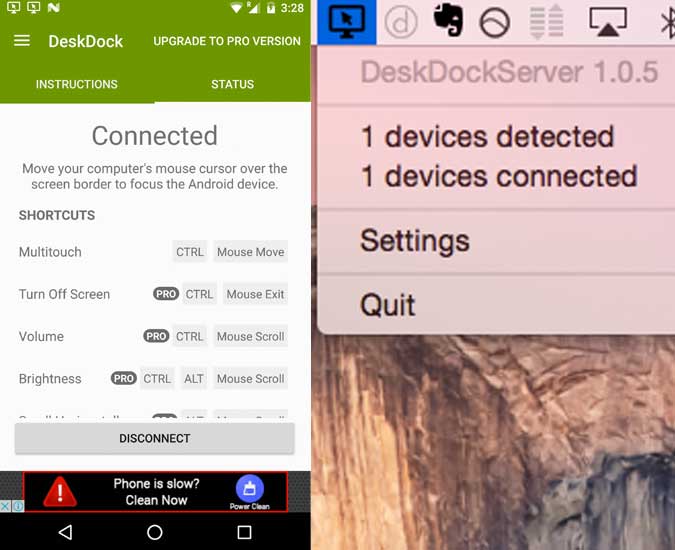Screen dimensions: 675x550
Task: Tap the battery icon in the status bar
Action: point(270,8)
